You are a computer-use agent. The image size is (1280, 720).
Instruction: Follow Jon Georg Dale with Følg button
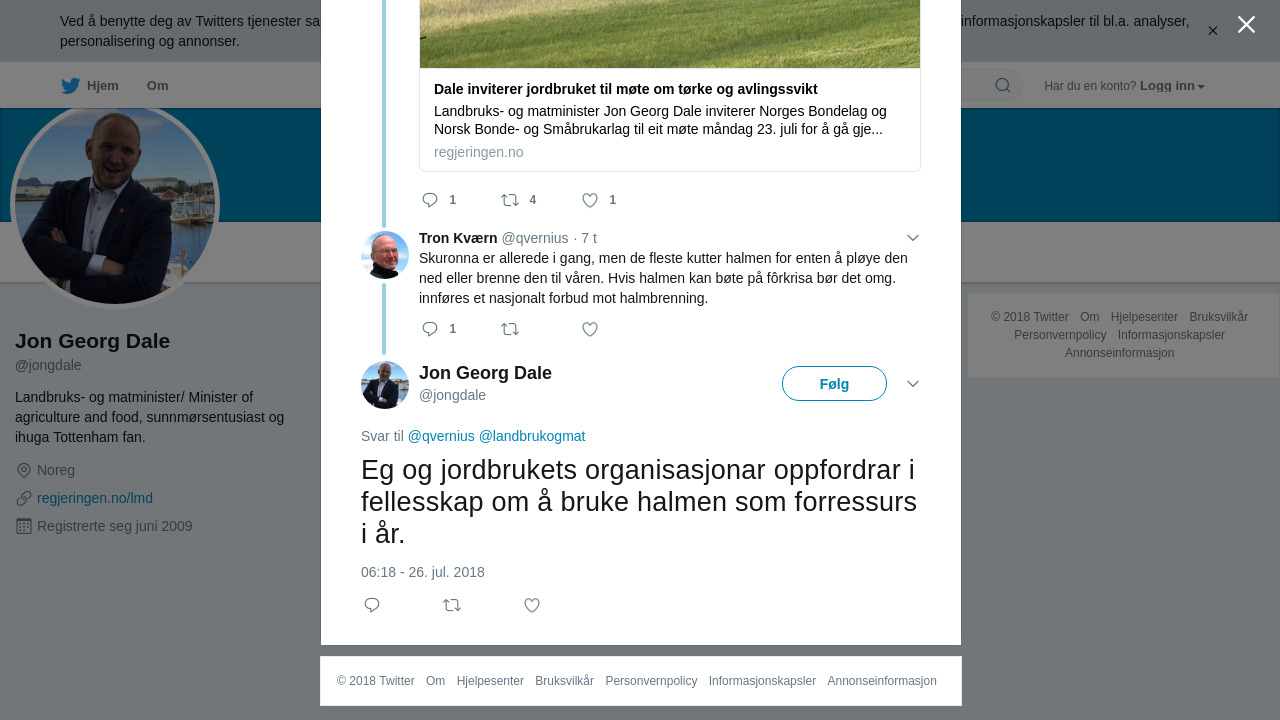point(834,384)
